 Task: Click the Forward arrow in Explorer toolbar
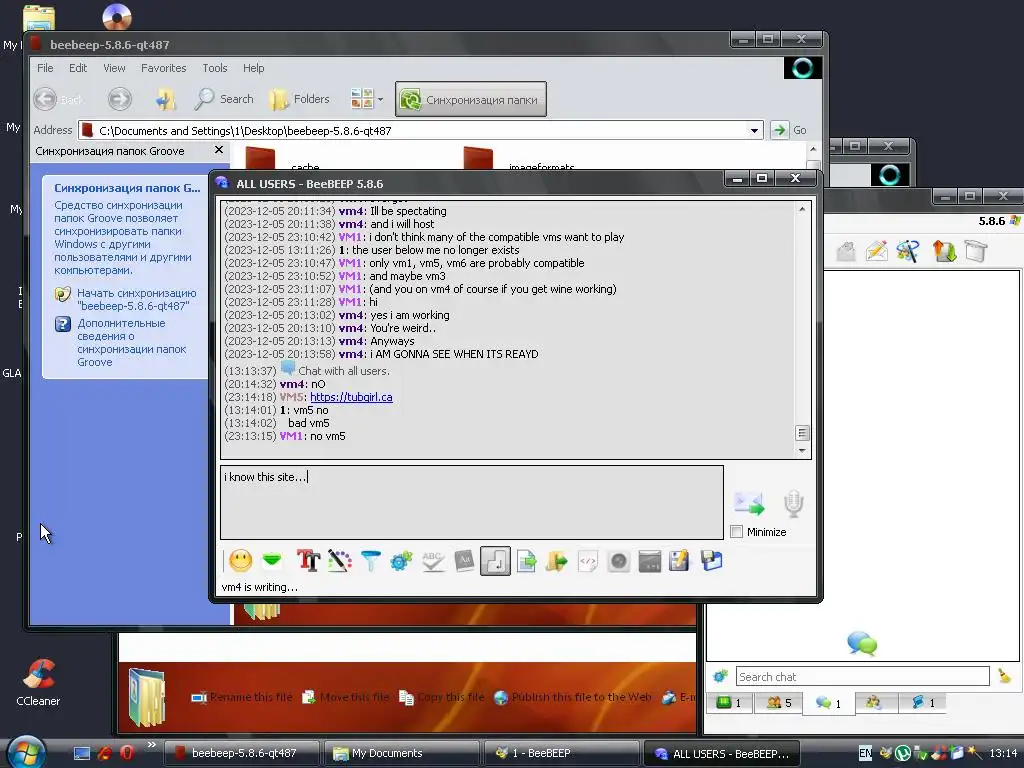click(x=120, y=99)
